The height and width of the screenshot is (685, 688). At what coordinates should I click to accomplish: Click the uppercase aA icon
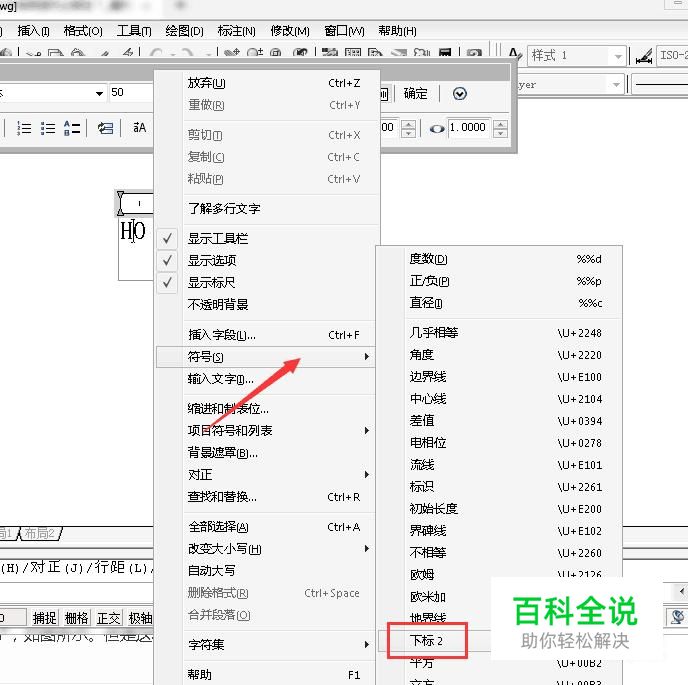click(x=139, y=128)
